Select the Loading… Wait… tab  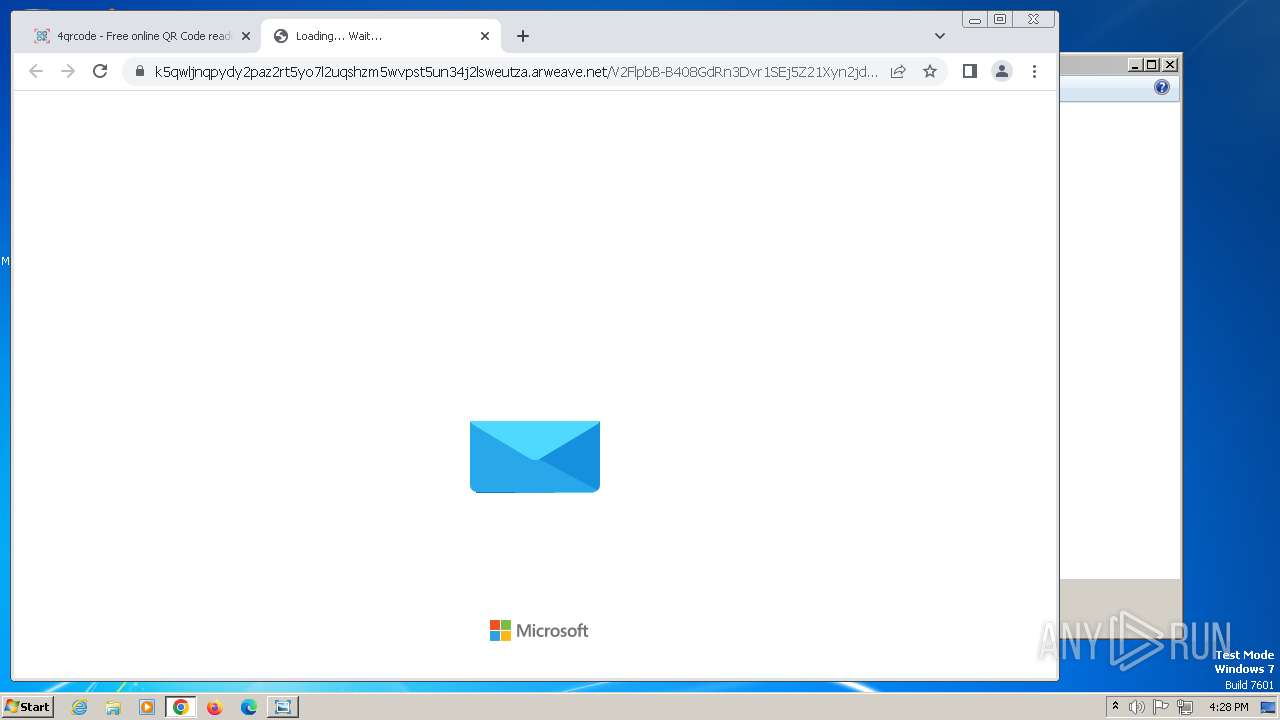pyautogui.click(x=380, y=36)
